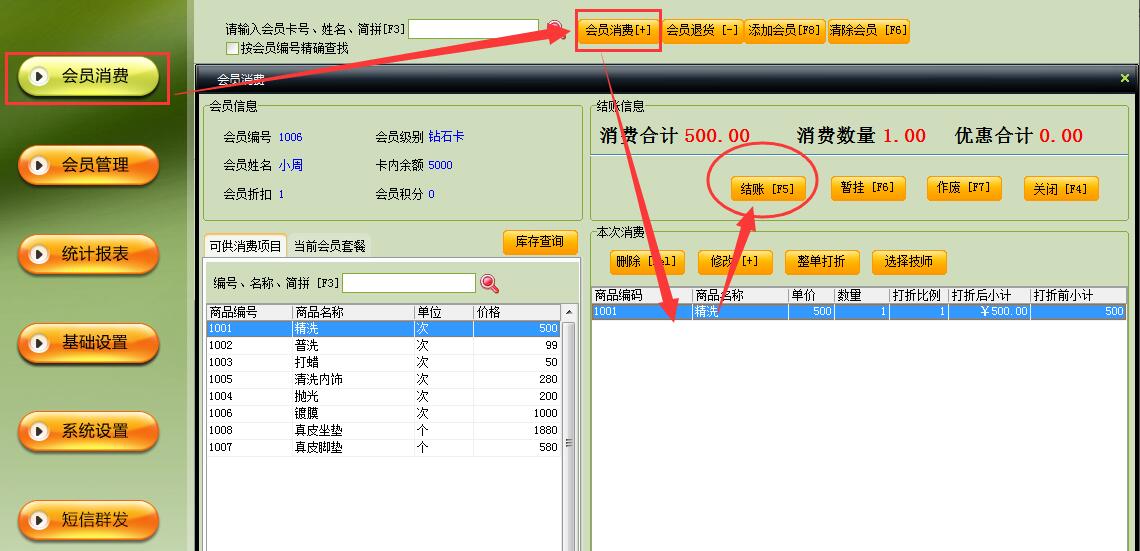This screenshot has height=551, width=1140.
Task: Open 系统设置 in the left sidebar
Action: point(88,431)
